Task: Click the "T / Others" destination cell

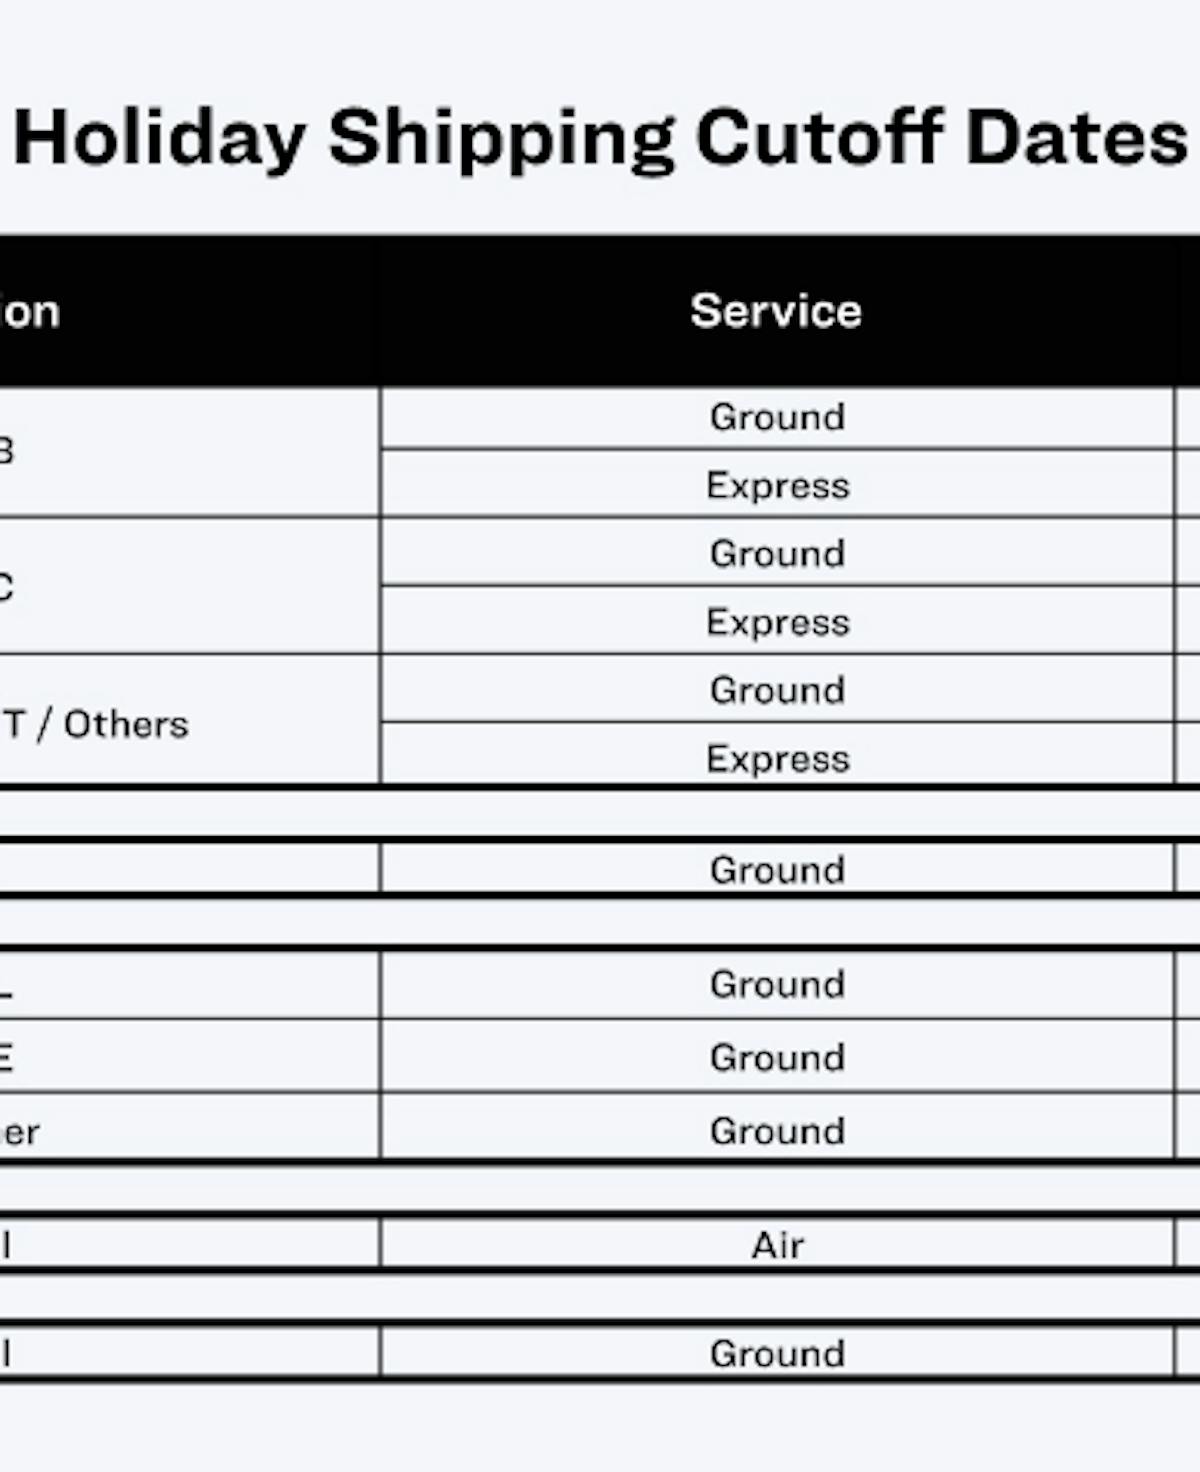Action: [x=96, y=724]
